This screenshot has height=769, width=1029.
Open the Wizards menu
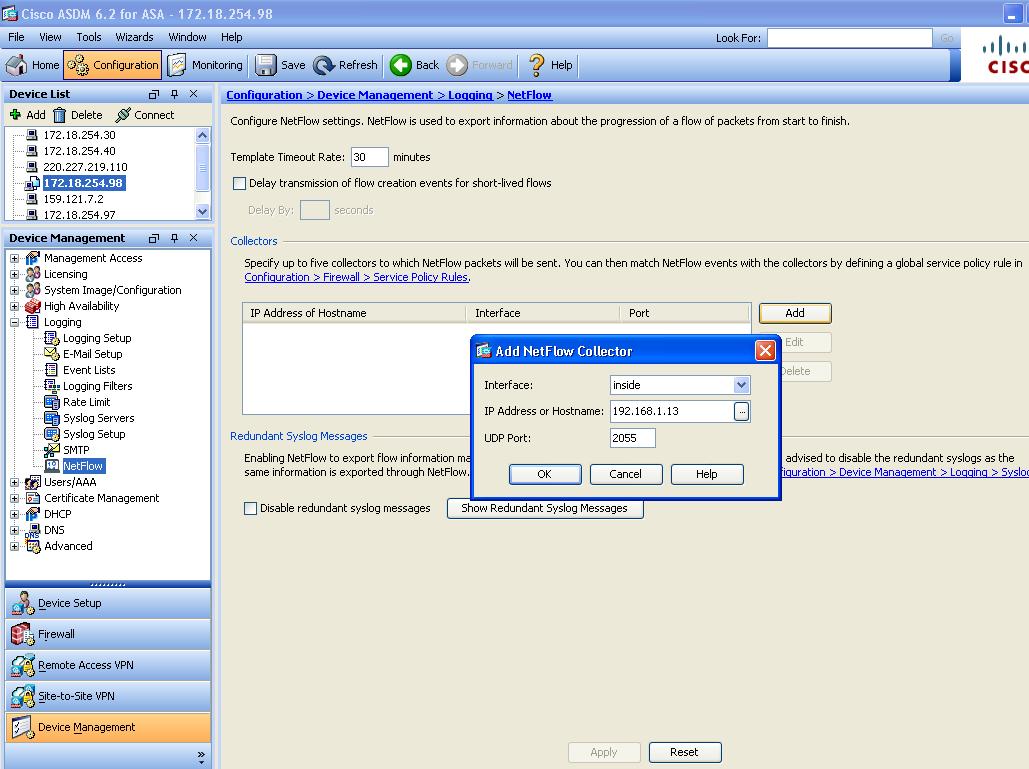tap(135, 37)
